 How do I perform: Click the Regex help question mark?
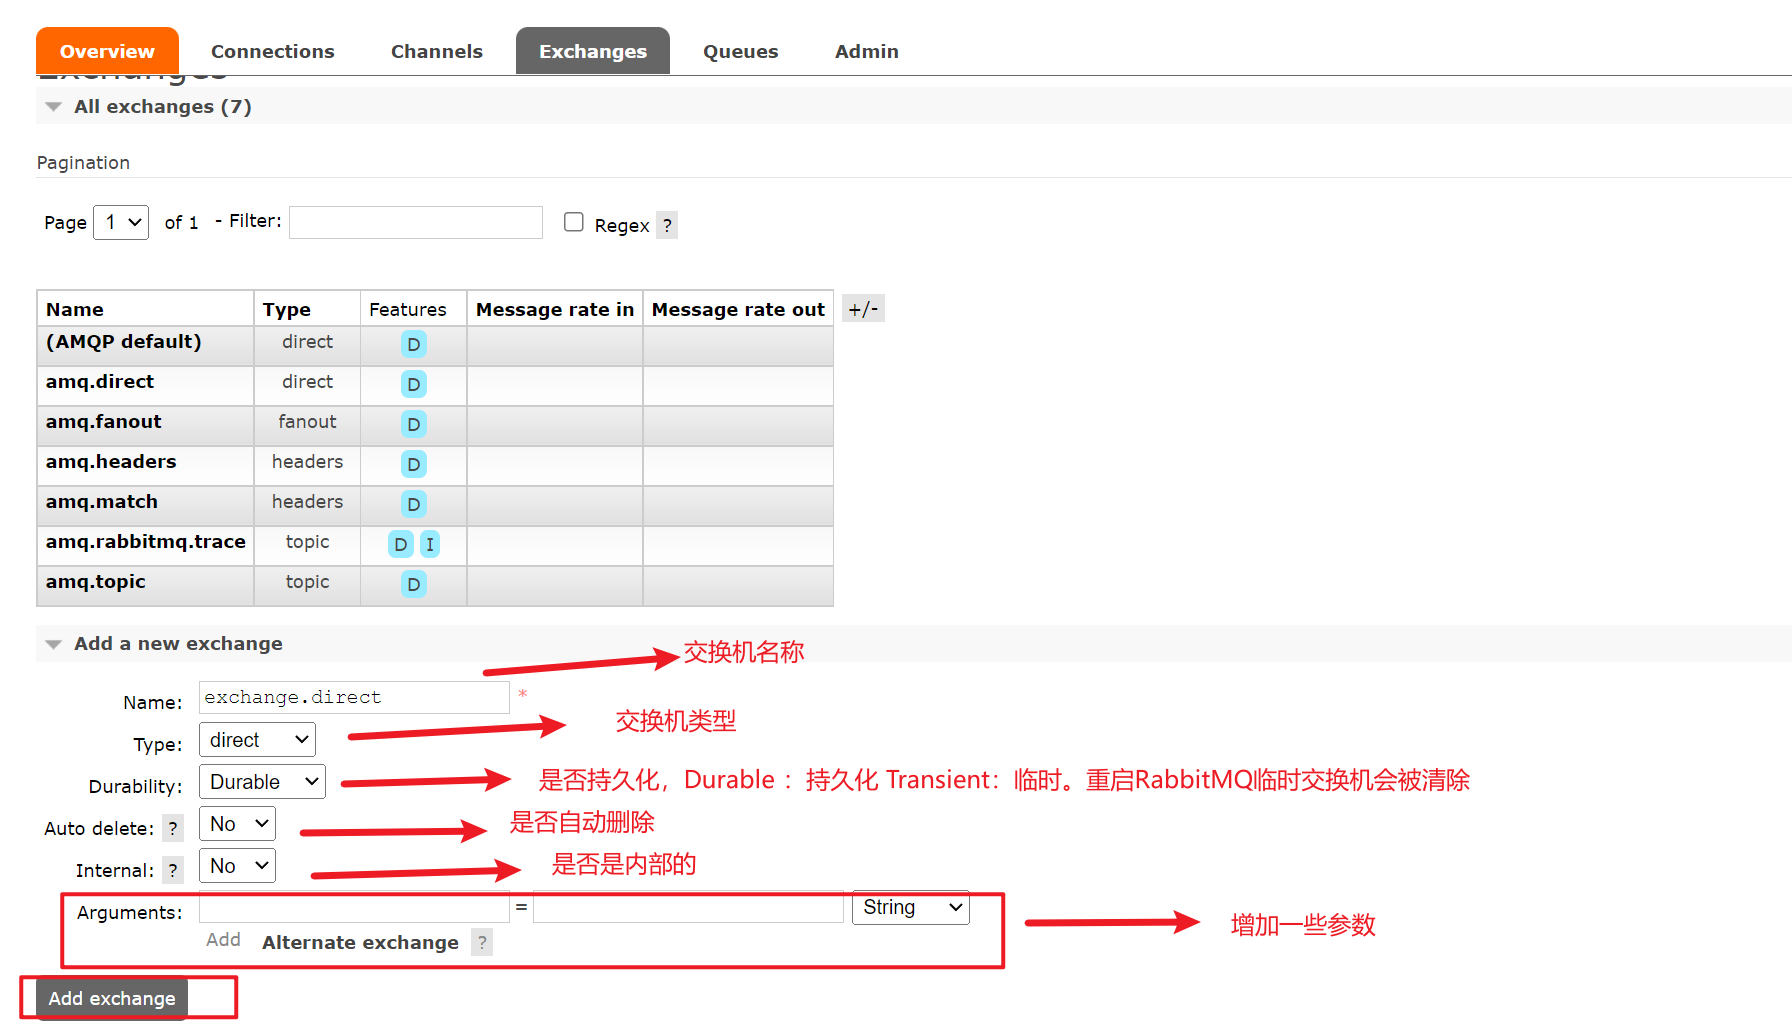click(667, 225)
